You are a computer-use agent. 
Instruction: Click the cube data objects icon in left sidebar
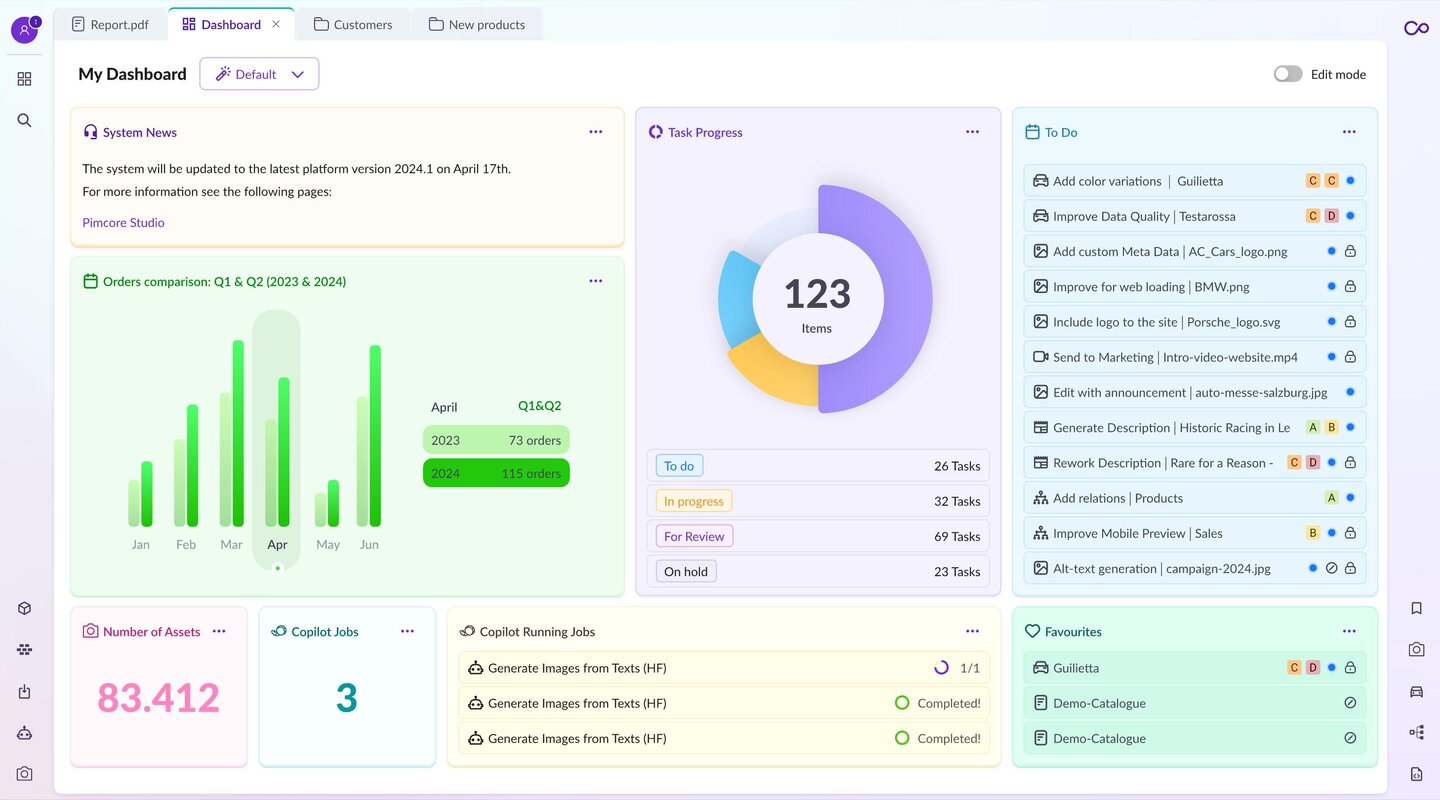pos(24,609)
